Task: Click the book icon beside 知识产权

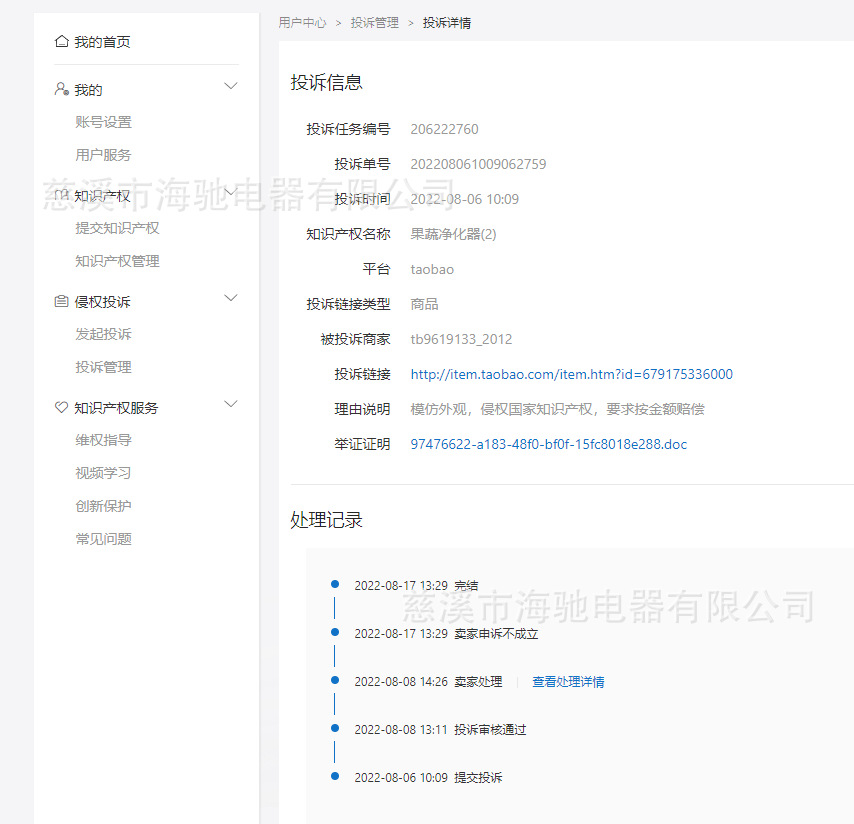Action: (x=62, y=195)
